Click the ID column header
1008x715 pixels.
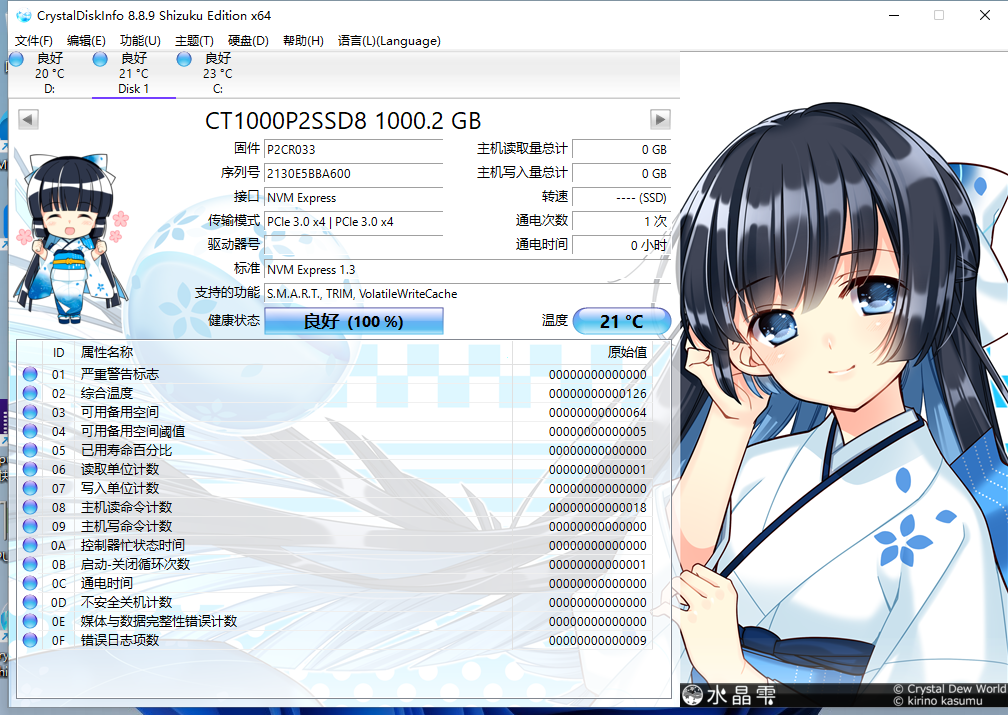point(58,352)
